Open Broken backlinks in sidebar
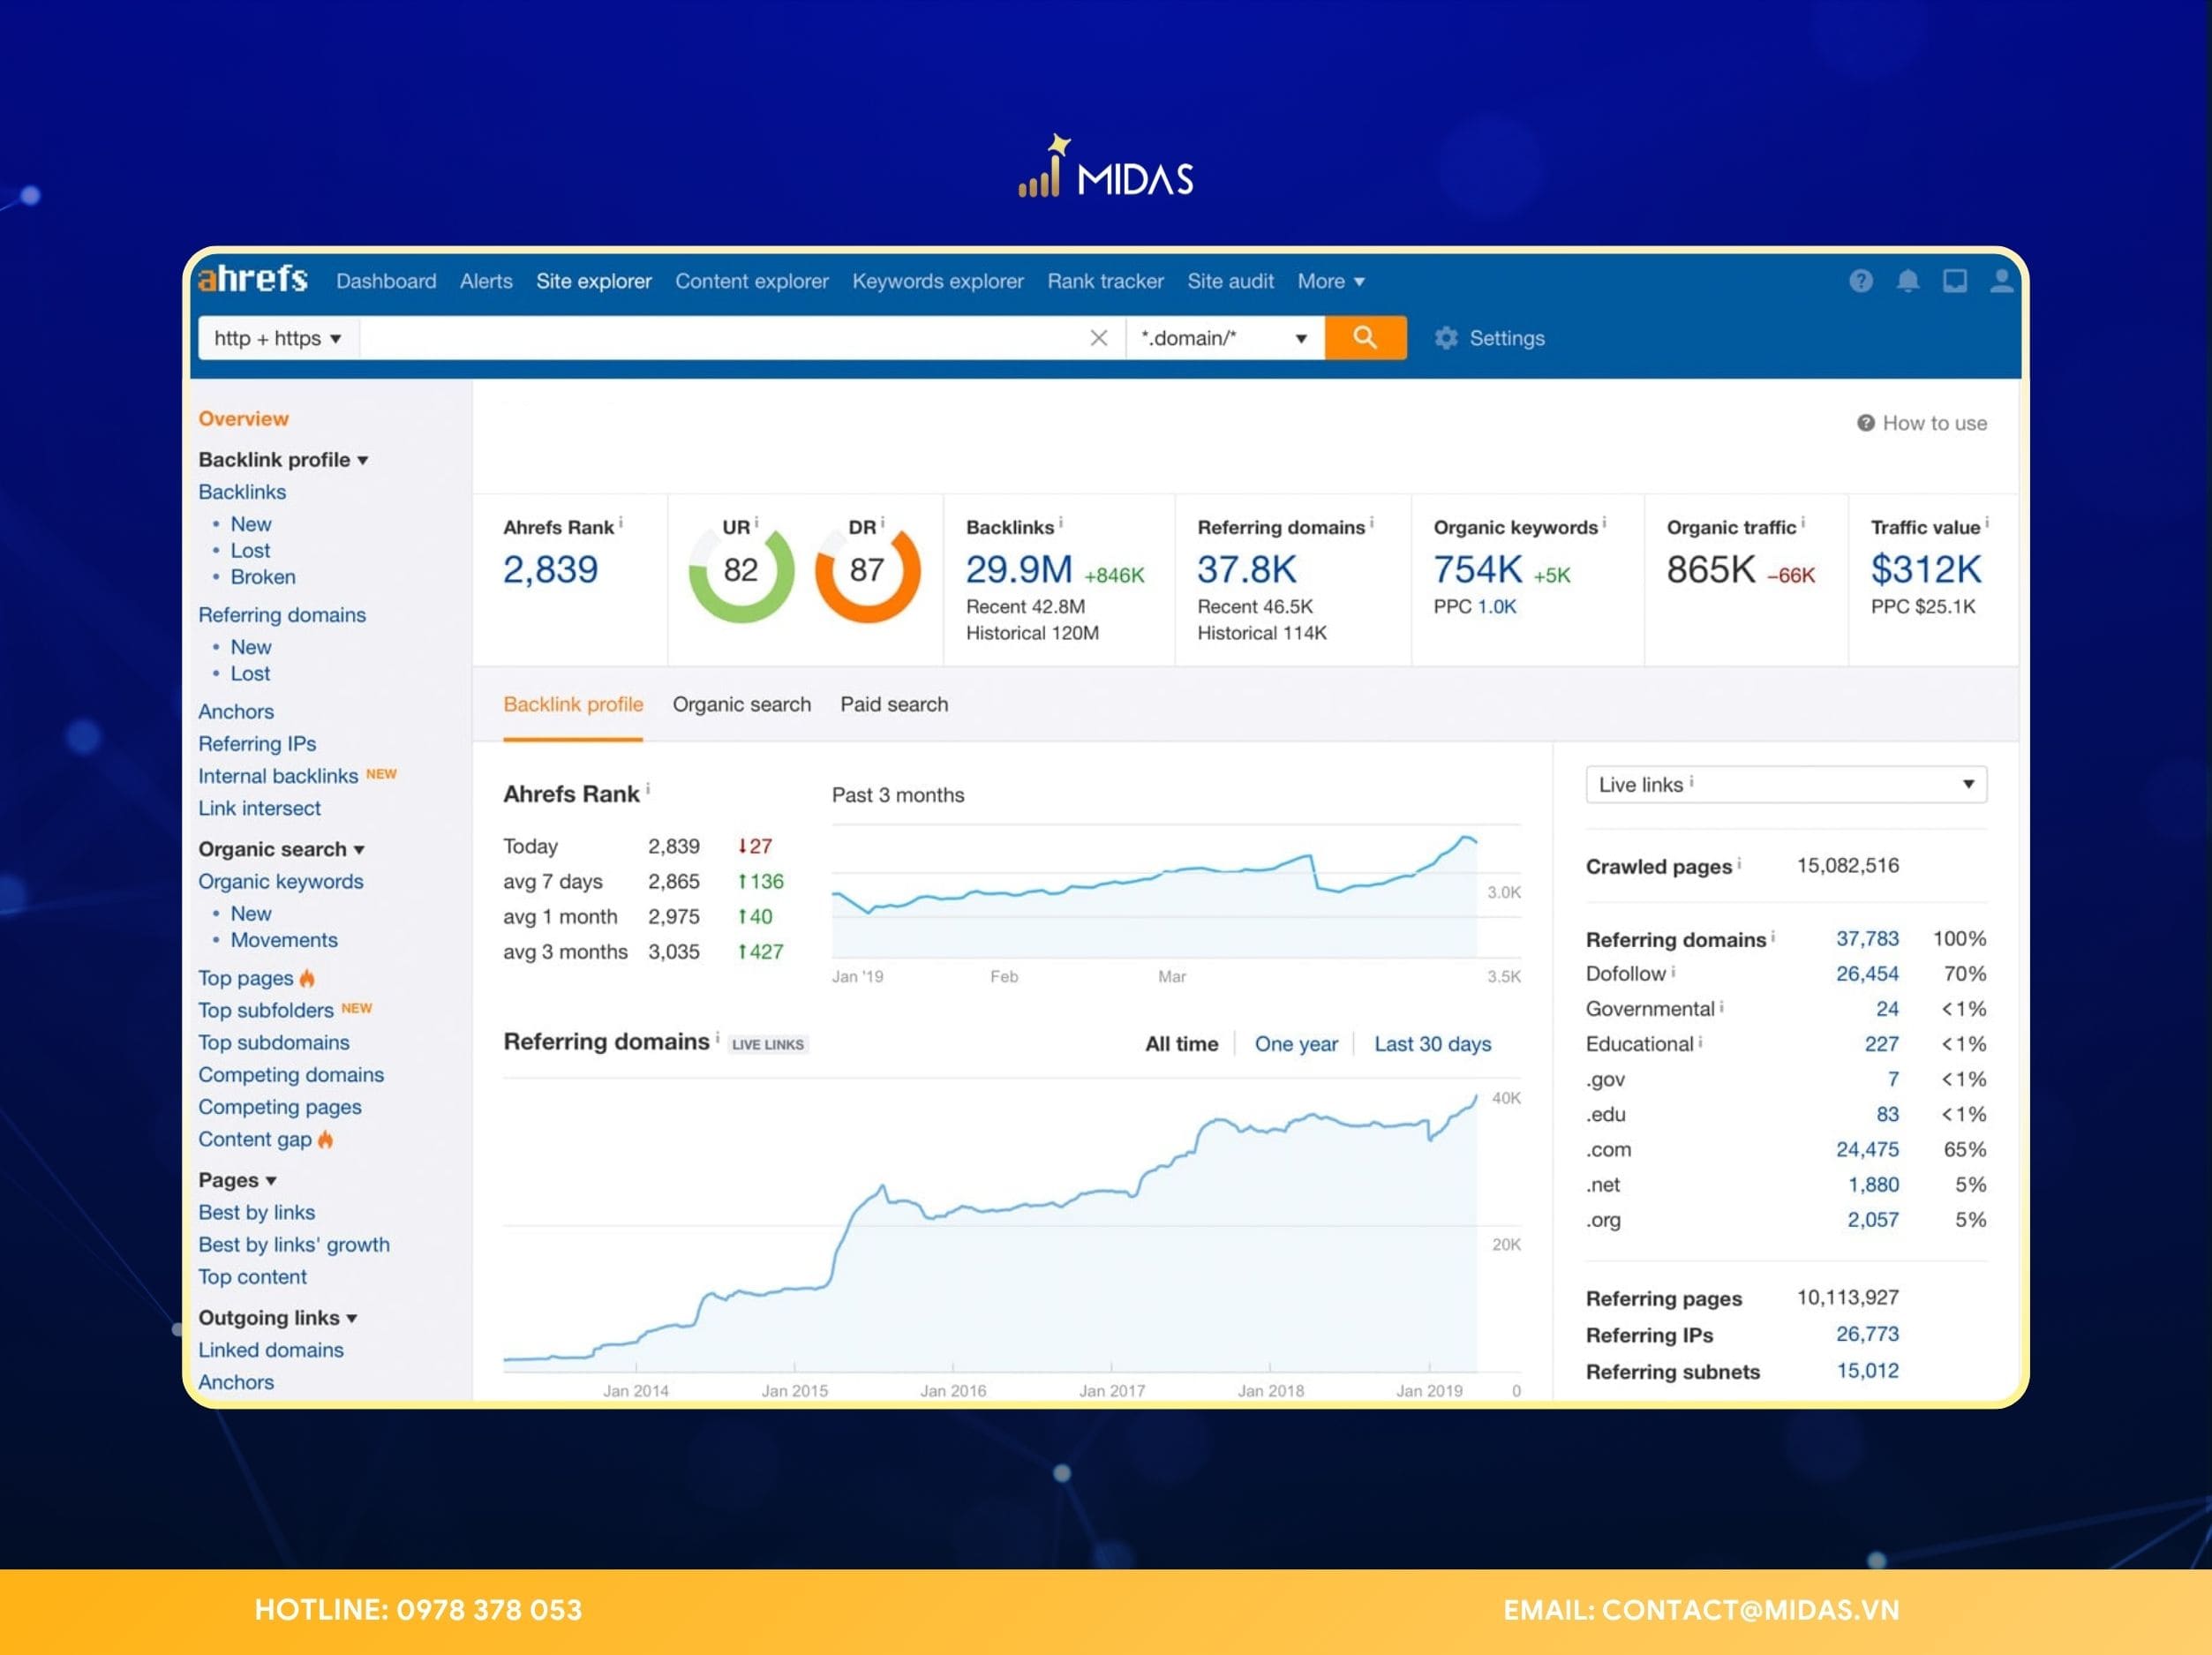 click(263, 577)
